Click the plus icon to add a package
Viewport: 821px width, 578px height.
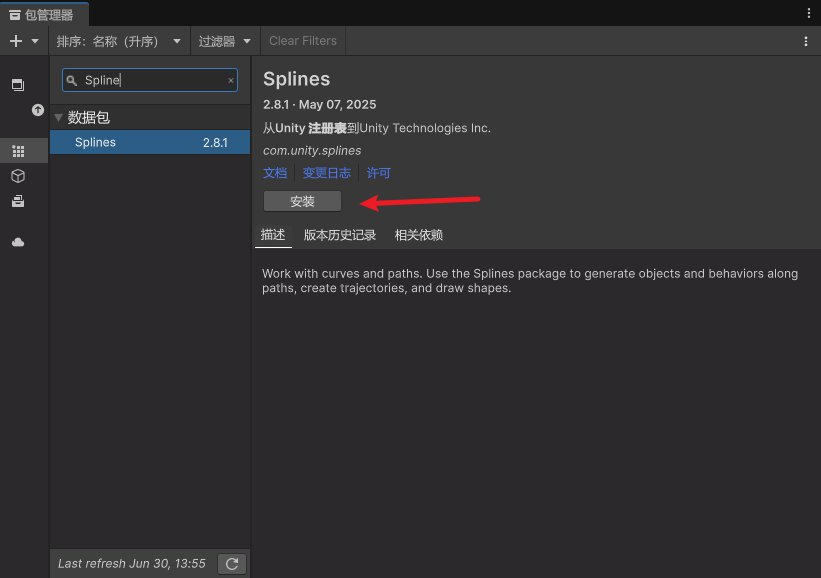click(14, 41)
